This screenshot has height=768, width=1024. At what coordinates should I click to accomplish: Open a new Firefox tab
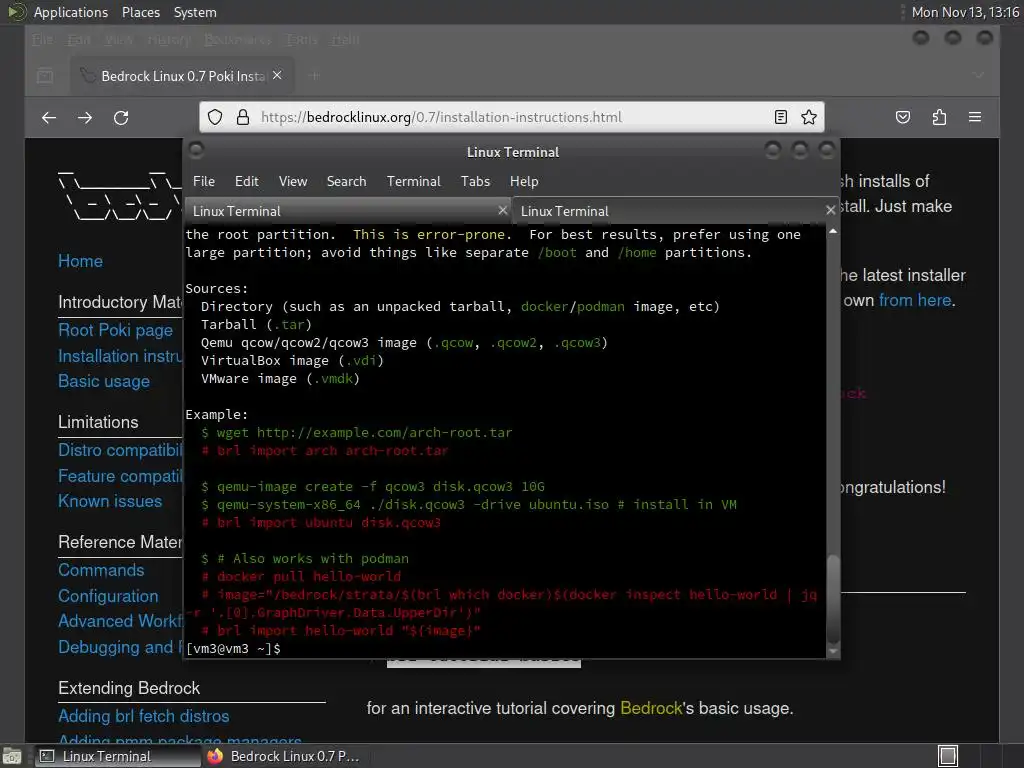(x=314, y=76)
